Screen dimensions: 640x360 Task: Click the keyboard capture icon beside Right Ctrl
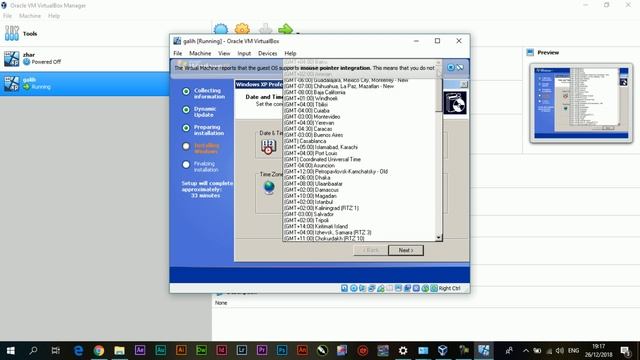click(x=434, y=289)
